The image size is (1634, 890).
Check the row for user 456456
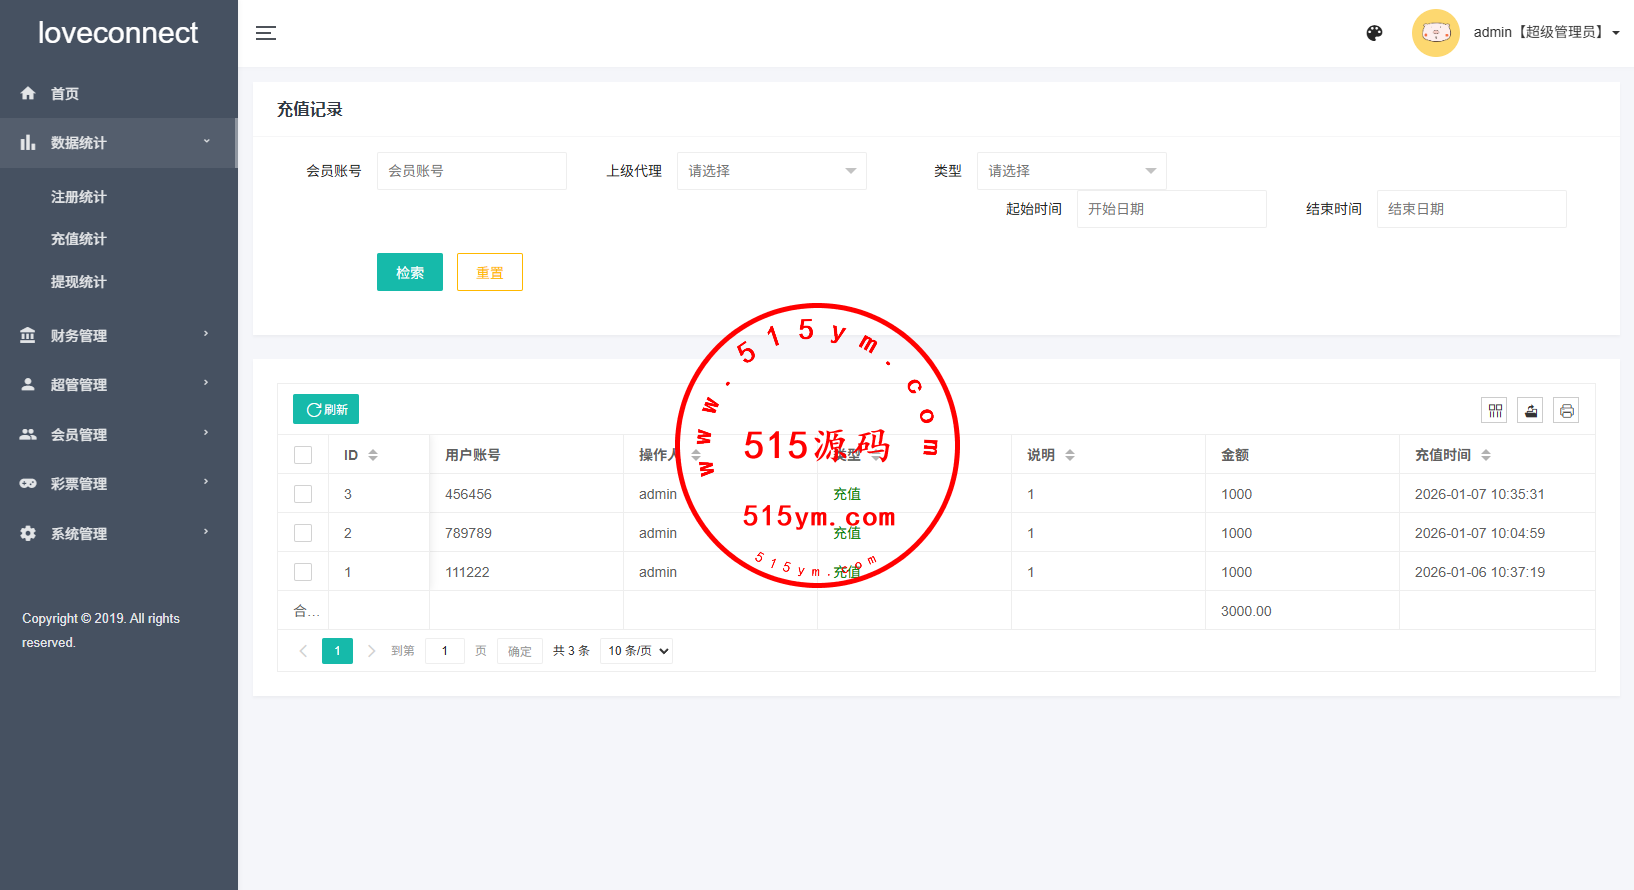pos(303,494)
